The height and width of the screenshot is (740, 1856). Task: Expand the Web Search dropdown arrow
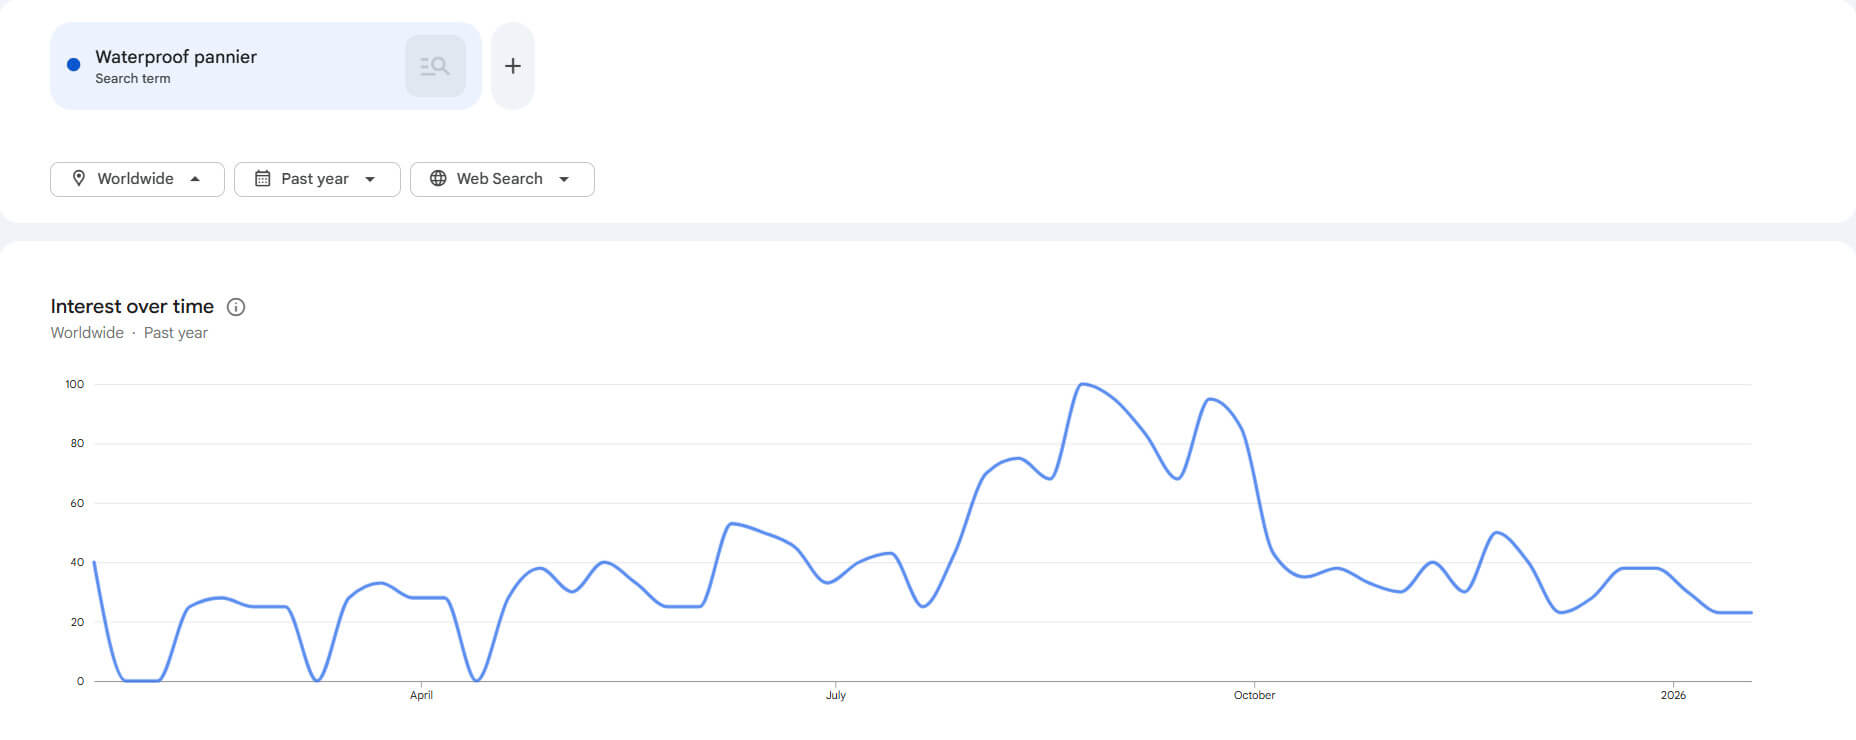point(564,179)
